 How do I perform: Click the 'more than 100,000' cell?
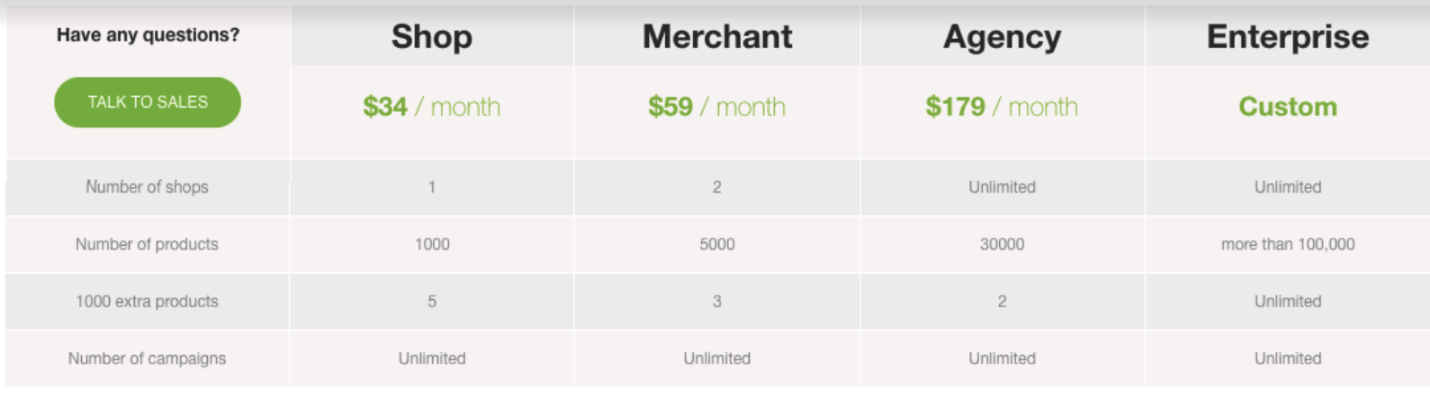pos(1288,244)
